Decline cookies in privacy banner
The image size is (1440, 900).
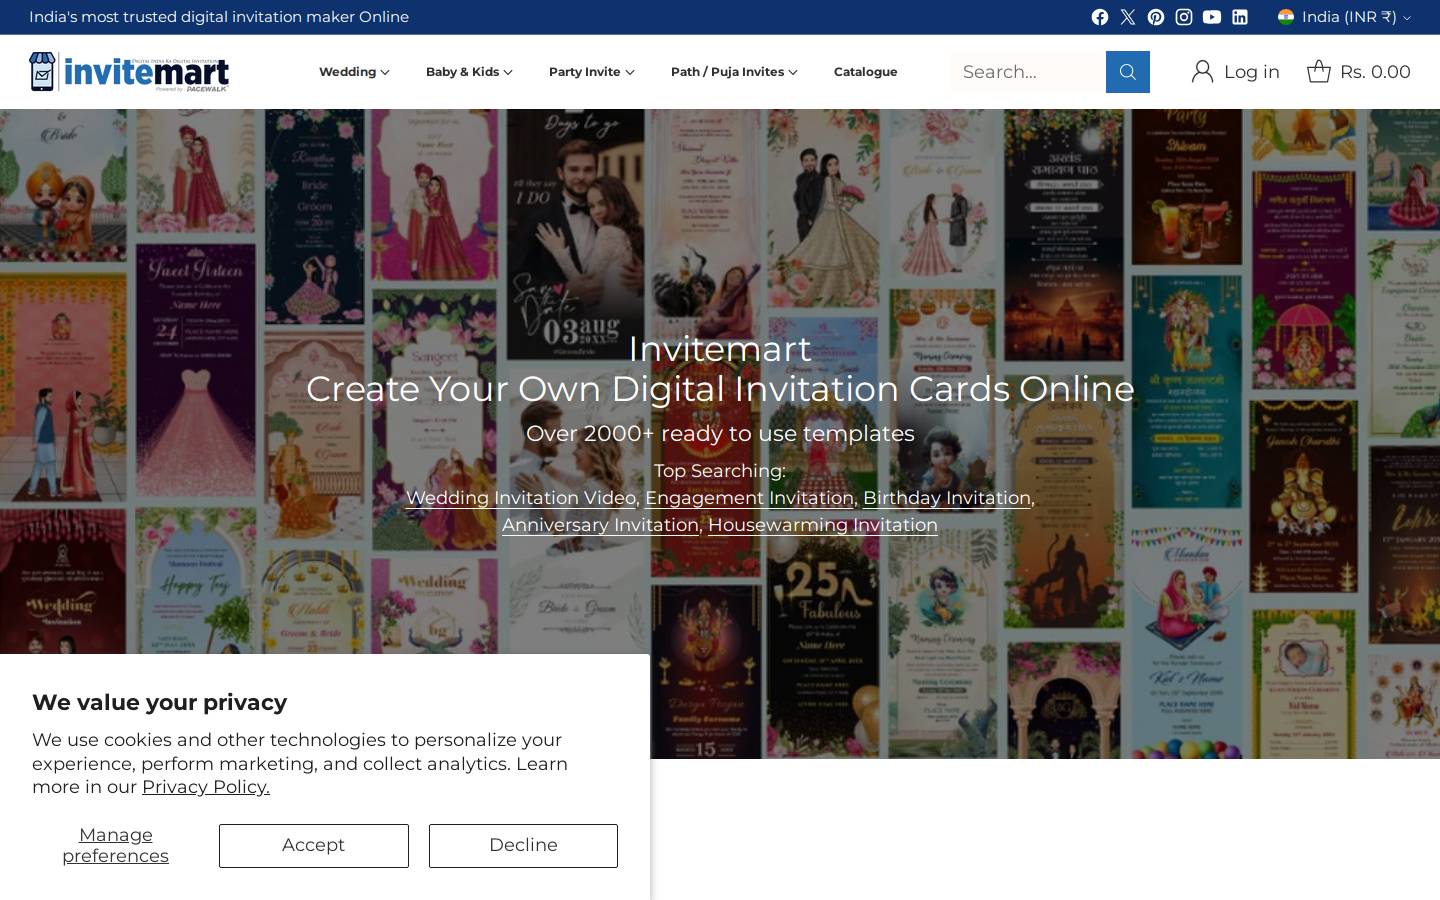[523, 846]
